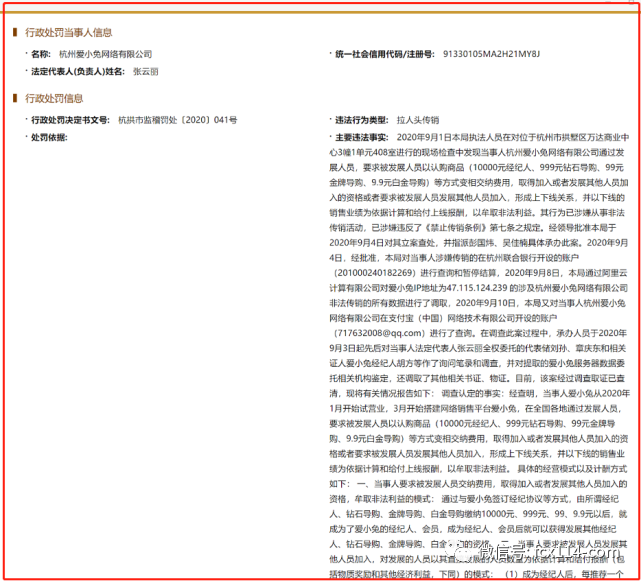641x581 pixels.
Task: Select violation type 拉人头传销
Action: pyautogui.click(x=418, y=120)
